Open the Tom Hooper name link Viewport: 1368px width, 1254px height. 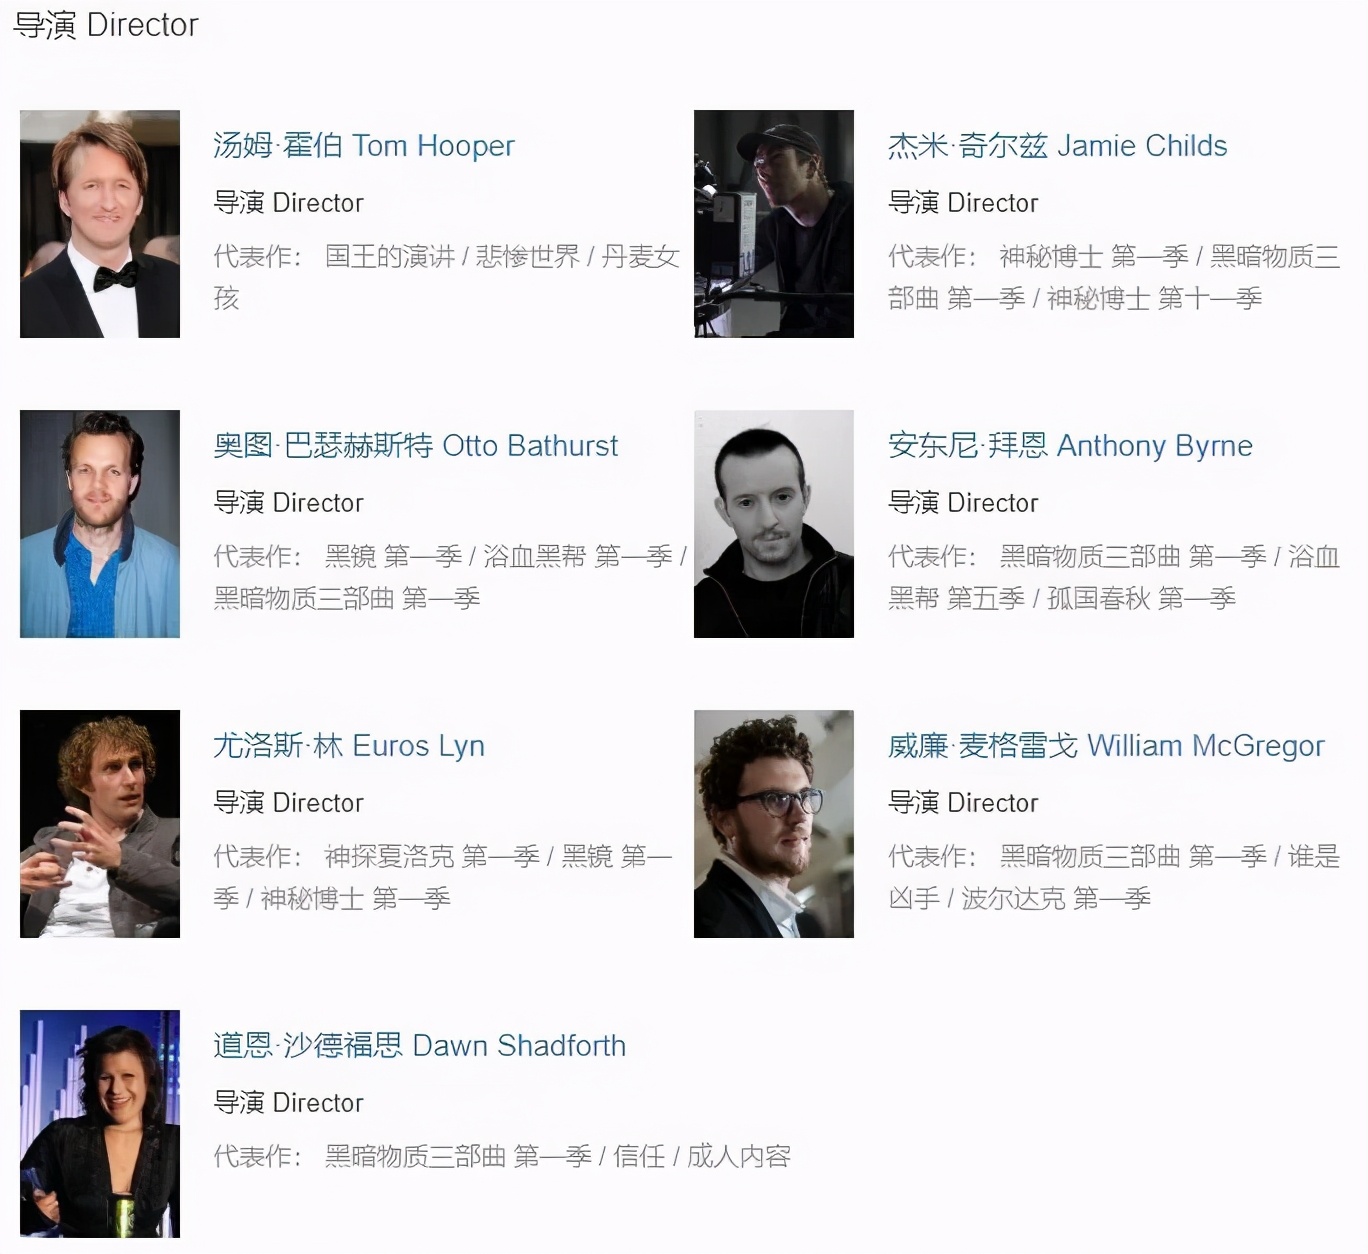point(364,146)
